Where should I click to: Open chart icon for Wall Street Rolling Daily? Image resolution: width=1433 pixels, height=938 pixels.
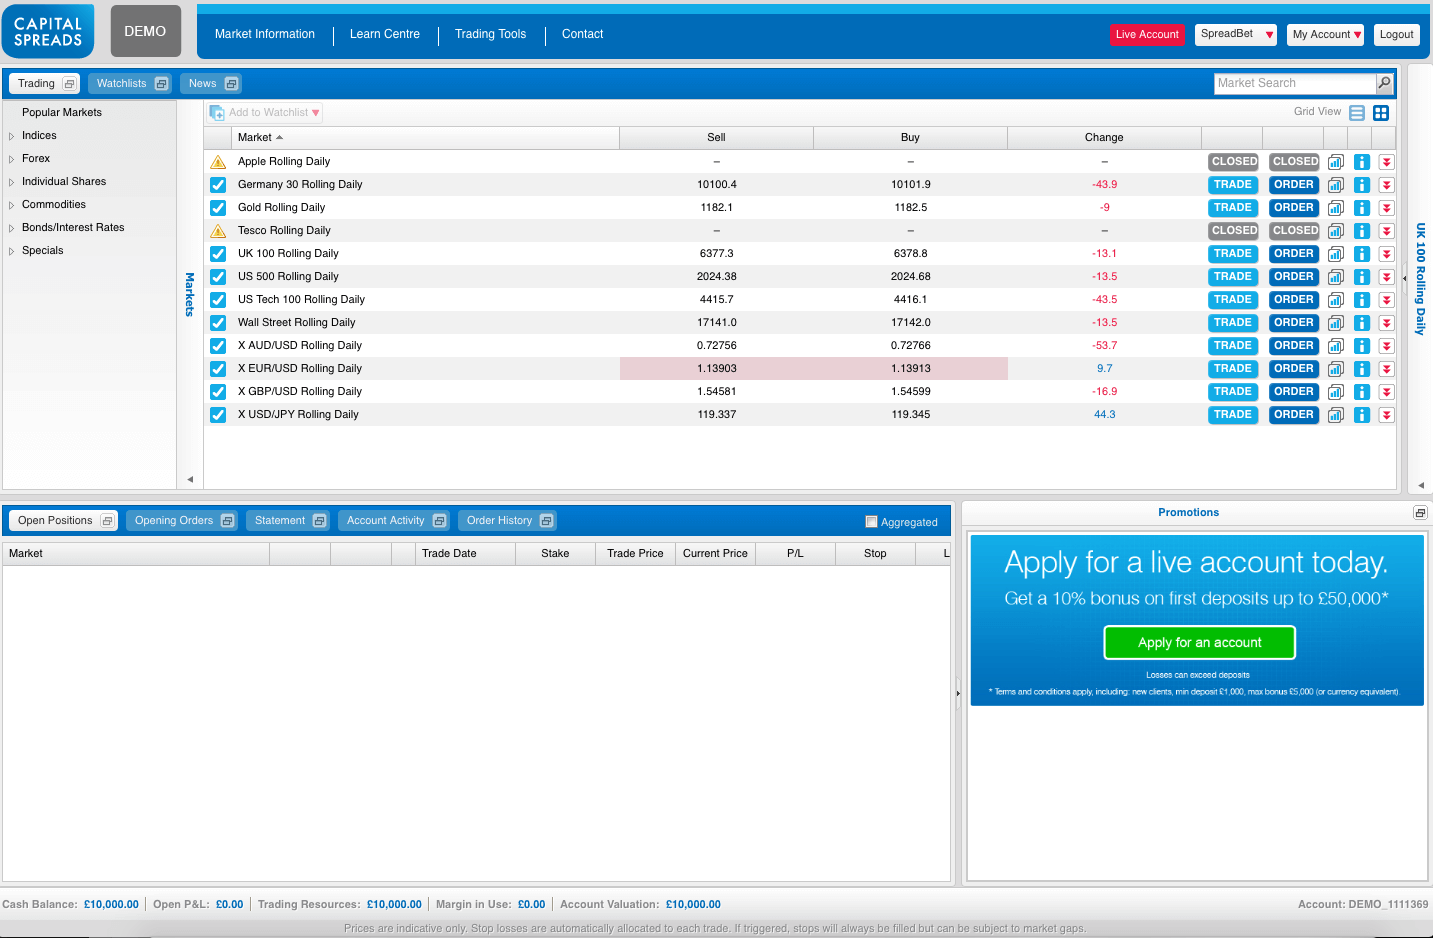(1335, 323)
